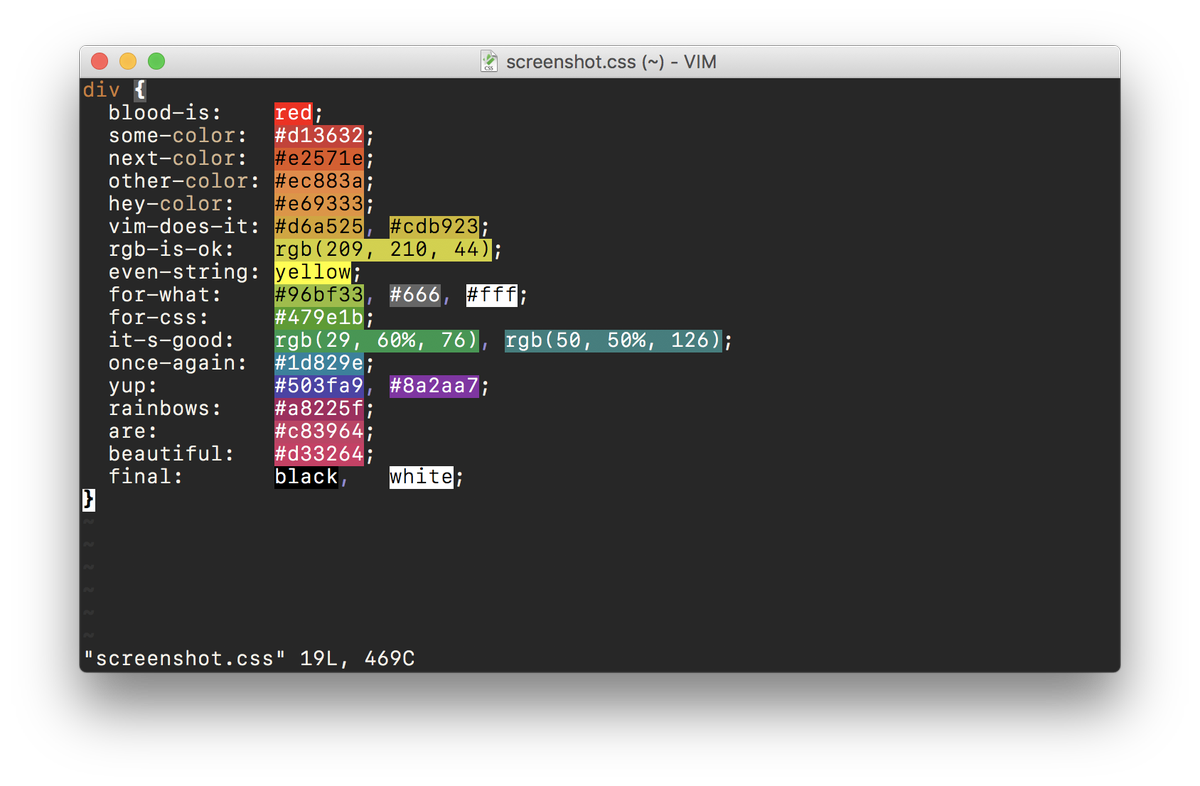Click the 'hey-color:' property name

[x=171, y=204]
